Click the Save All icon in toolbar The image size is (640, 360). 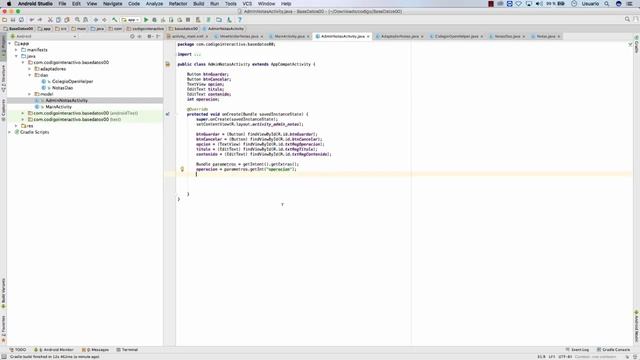(13, 20)
